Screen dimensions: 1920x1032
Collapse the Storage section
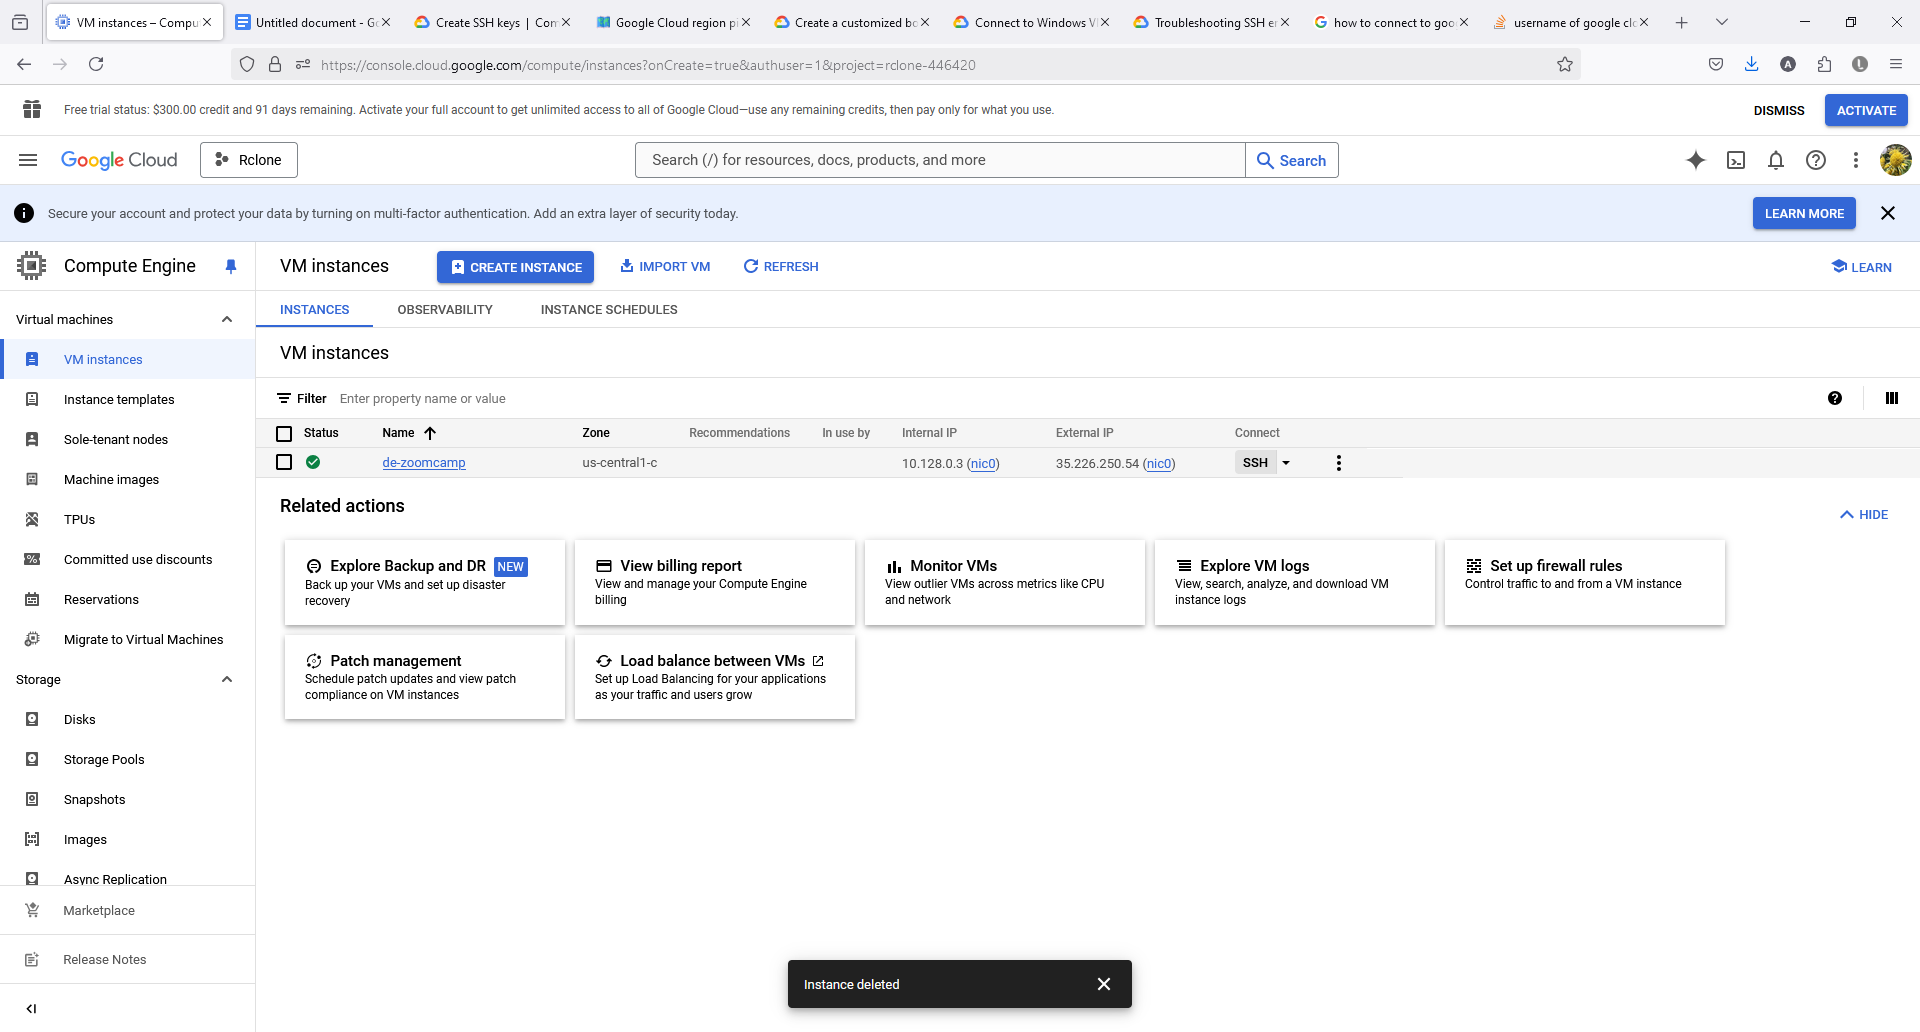[227, 680]
